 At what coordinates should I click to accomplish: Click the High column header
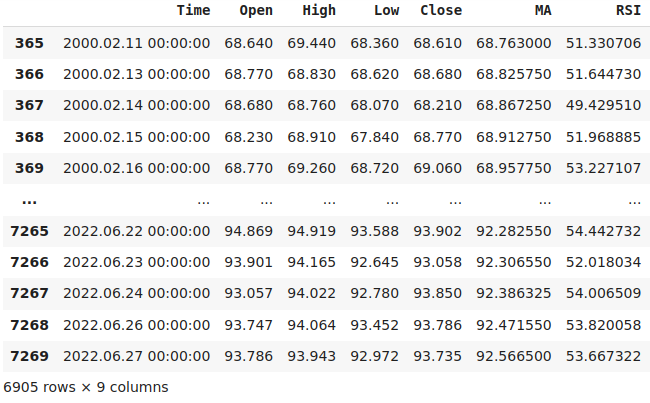(319, 10)
